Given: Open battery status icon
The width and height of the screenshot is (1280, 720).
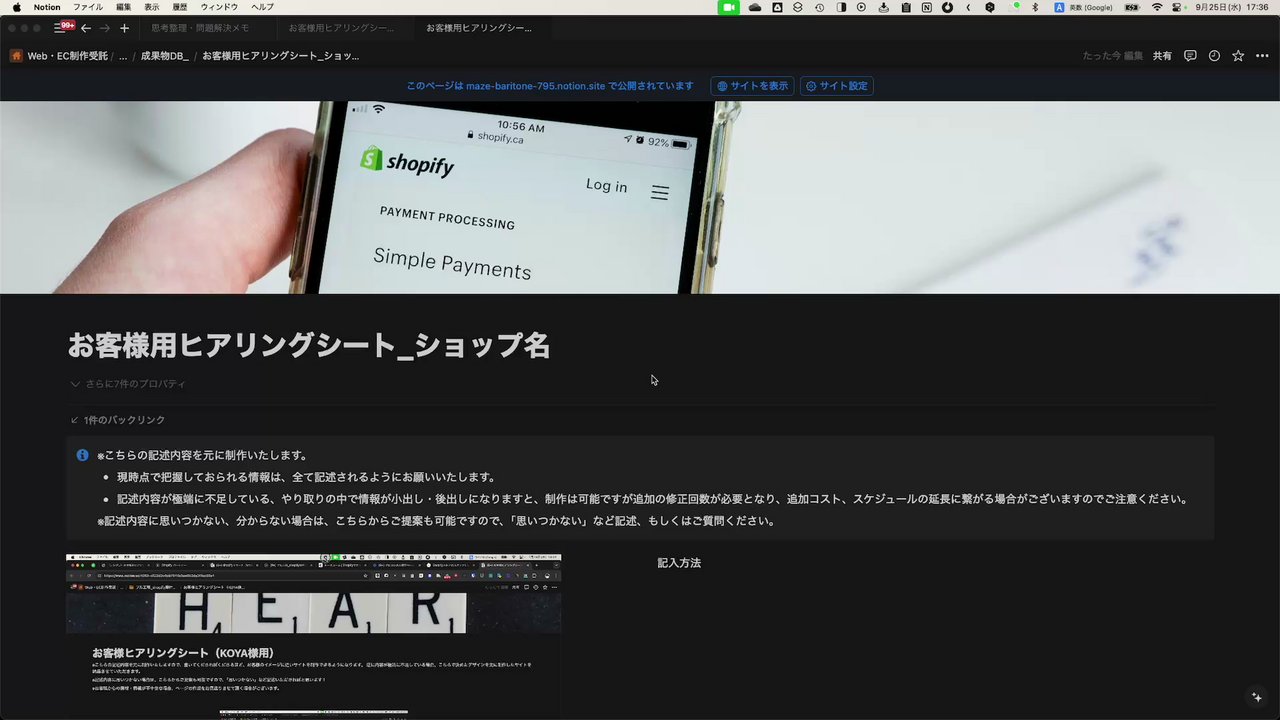Looking at the screenshot, I should pyautogui.click(x=1132, y=7).
